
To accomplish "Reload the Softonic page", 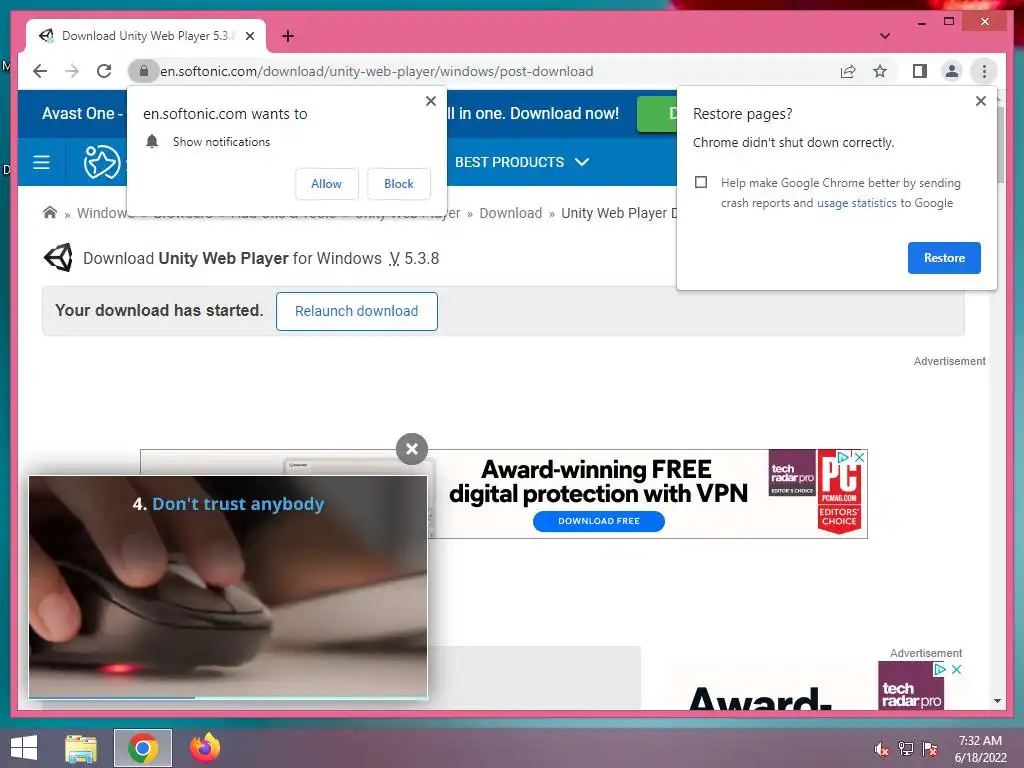I will [104, 71].
